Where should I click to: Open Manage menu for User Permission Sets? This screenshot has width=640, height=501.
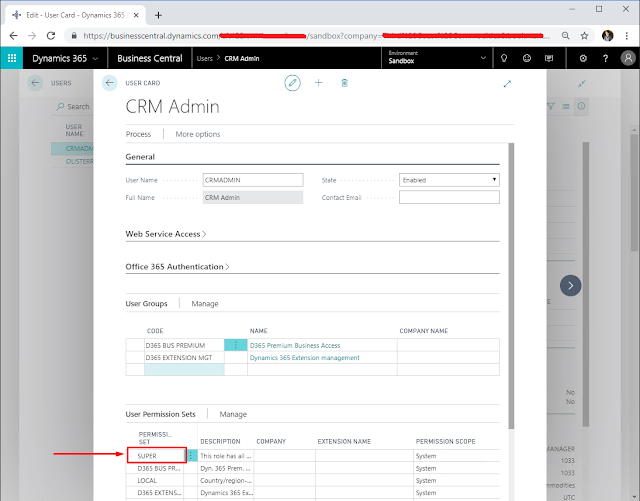tap(233, 414)
